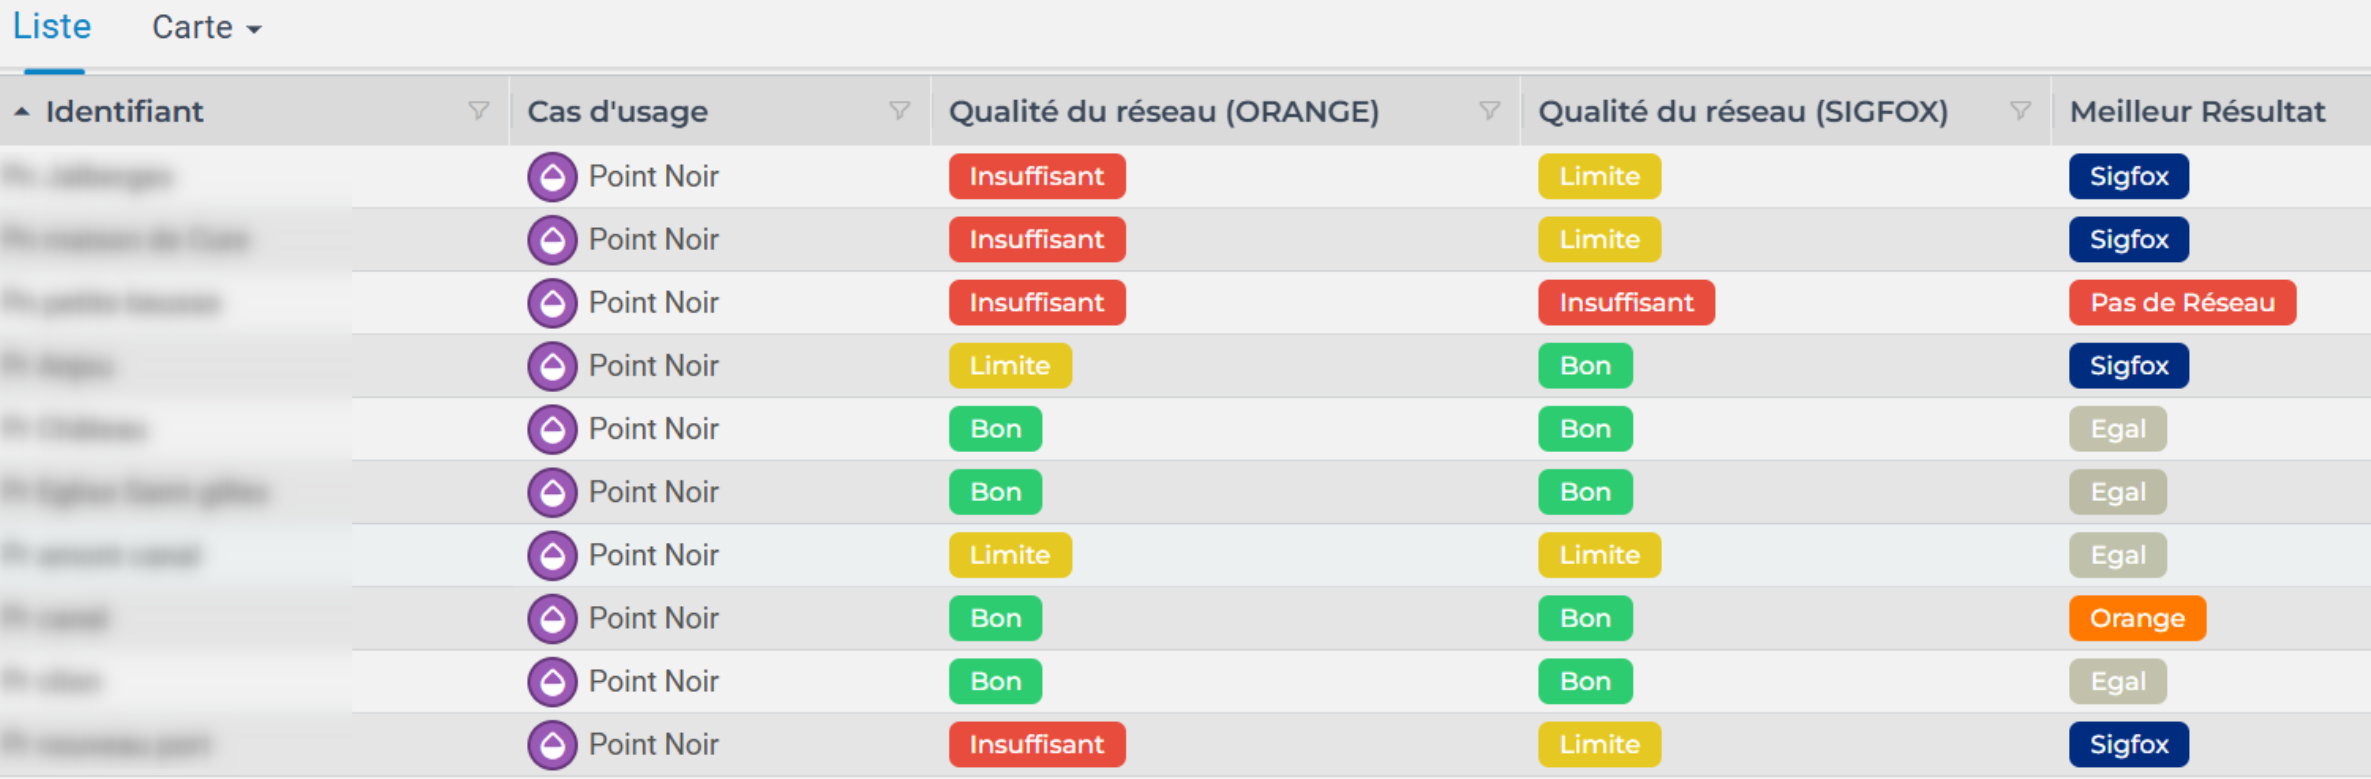Click the Qualité du réseau (SIGFOX) filter icon
Screen dimensions: 2371x779
click(x=2020, y=111)
